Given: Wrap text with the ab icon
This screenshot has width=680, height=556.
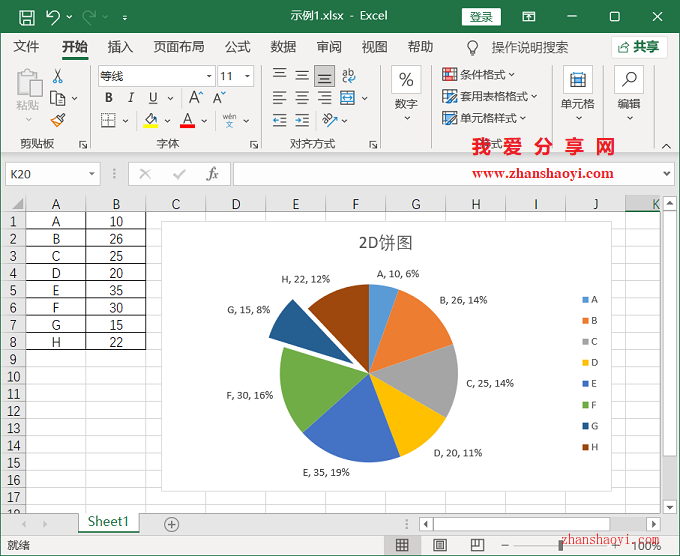Looking at the screenshot, I should tap(348, 75).
